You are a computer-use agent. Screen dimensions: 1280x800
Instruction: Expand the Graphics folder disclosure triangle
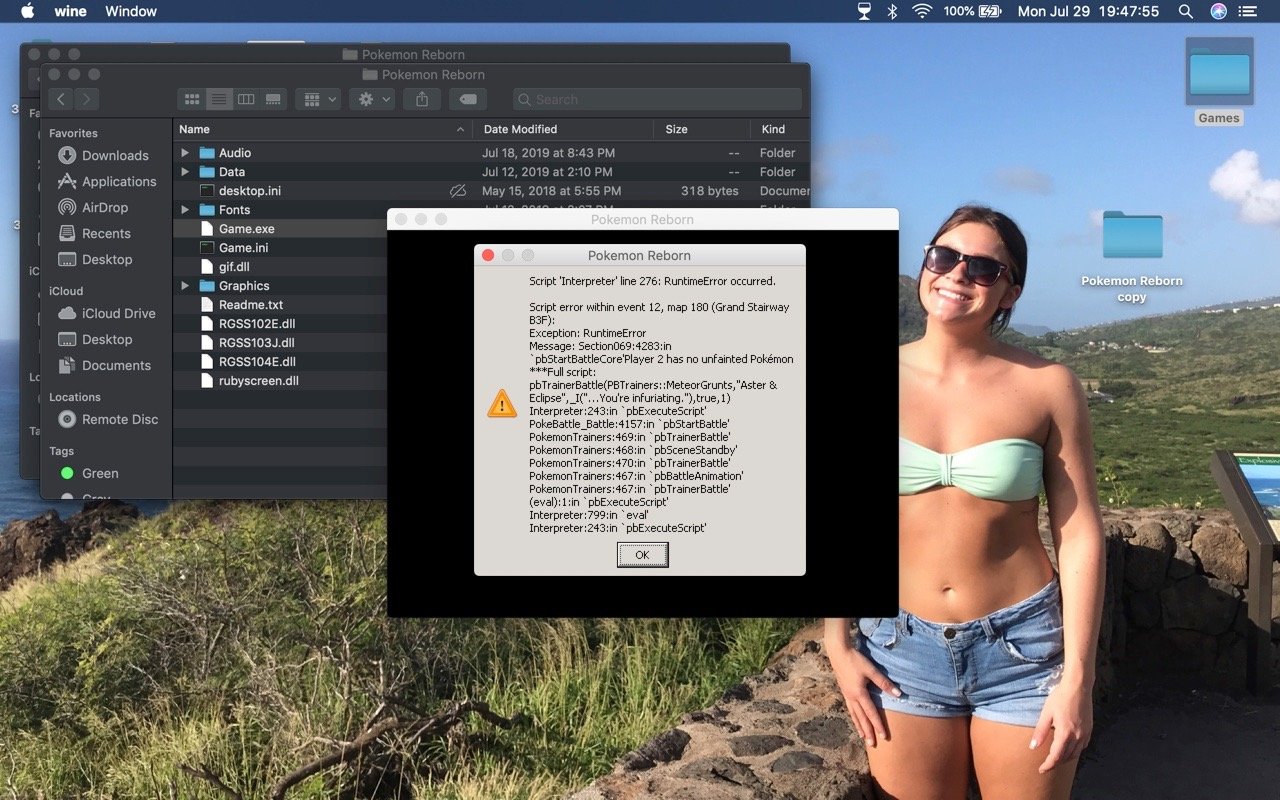point(185,286)
